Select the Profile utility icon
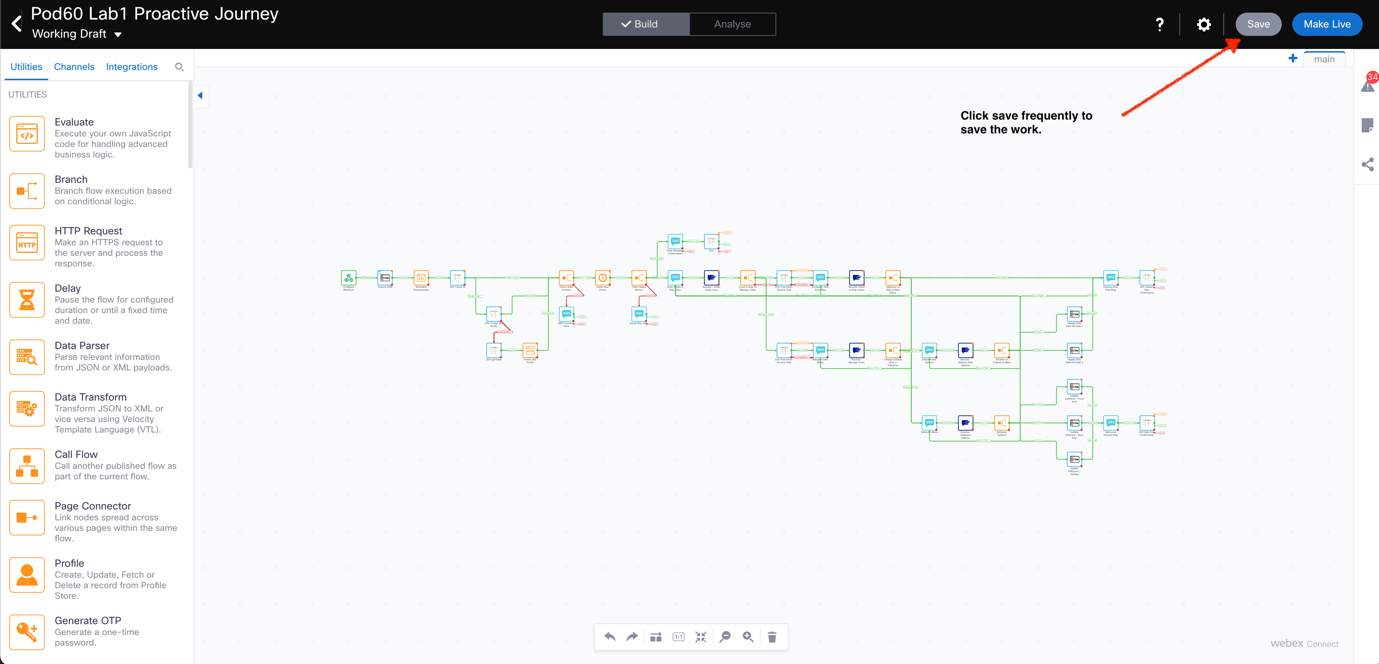 tap(27, 575)
